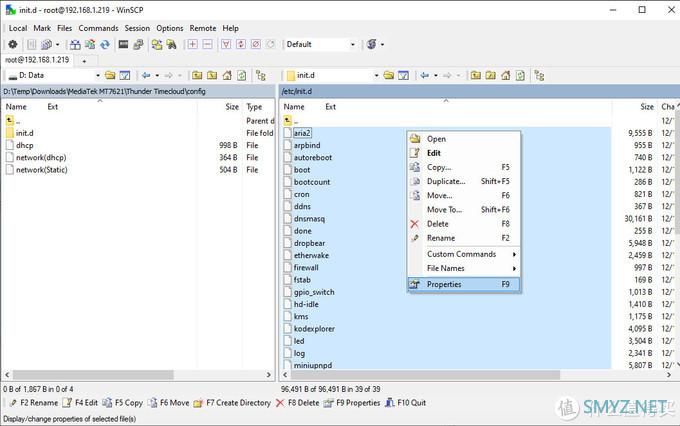The width and height of the screenshot is (680, 426).
Task: Expand the File Names submenu
Action: tap(464, 269)
